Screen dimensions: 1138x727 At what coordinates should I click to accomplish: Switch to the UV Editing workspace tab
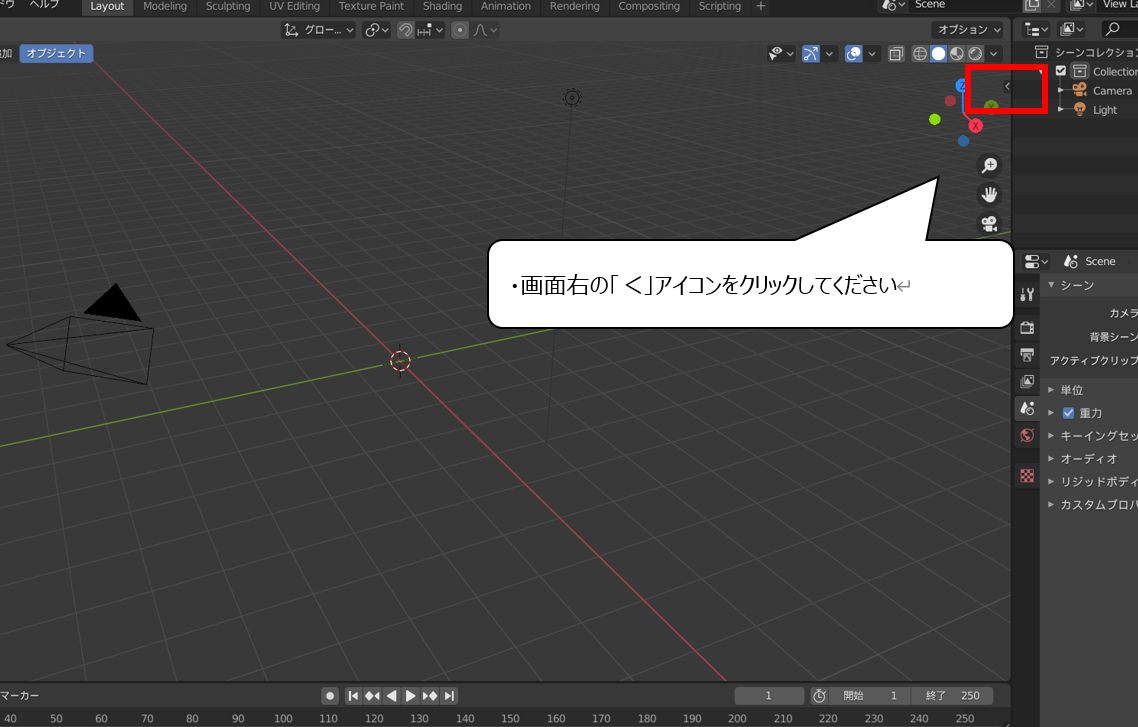point(294,6)
